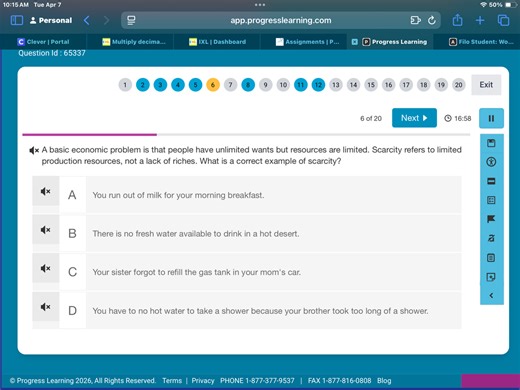Close the Progress Learning tab
The height and width of the screenshot is (390, 520).
tap(355, 42)
